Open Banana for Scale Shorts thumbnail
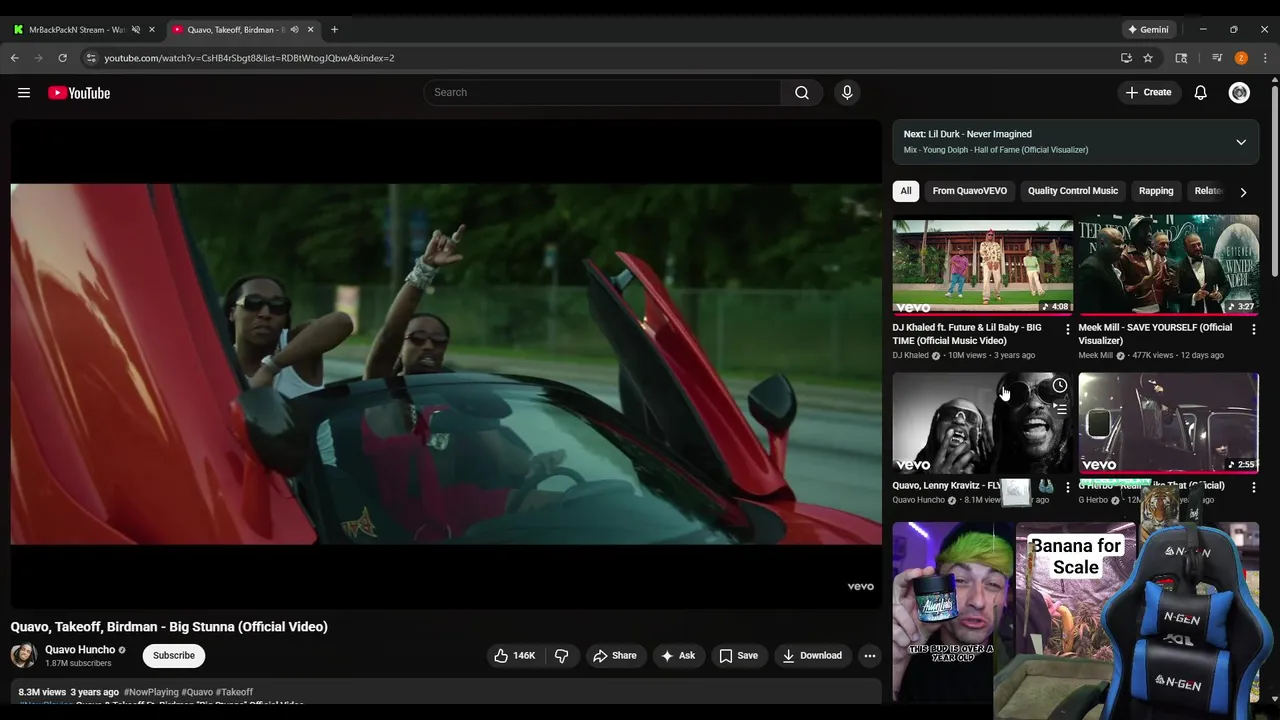 coord(1075,612)
